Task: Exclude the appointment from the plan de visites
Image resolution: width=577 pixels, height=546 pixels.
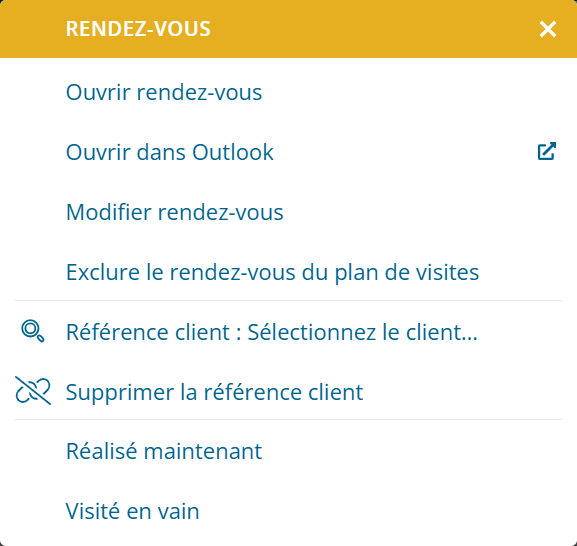Action: 288,272
